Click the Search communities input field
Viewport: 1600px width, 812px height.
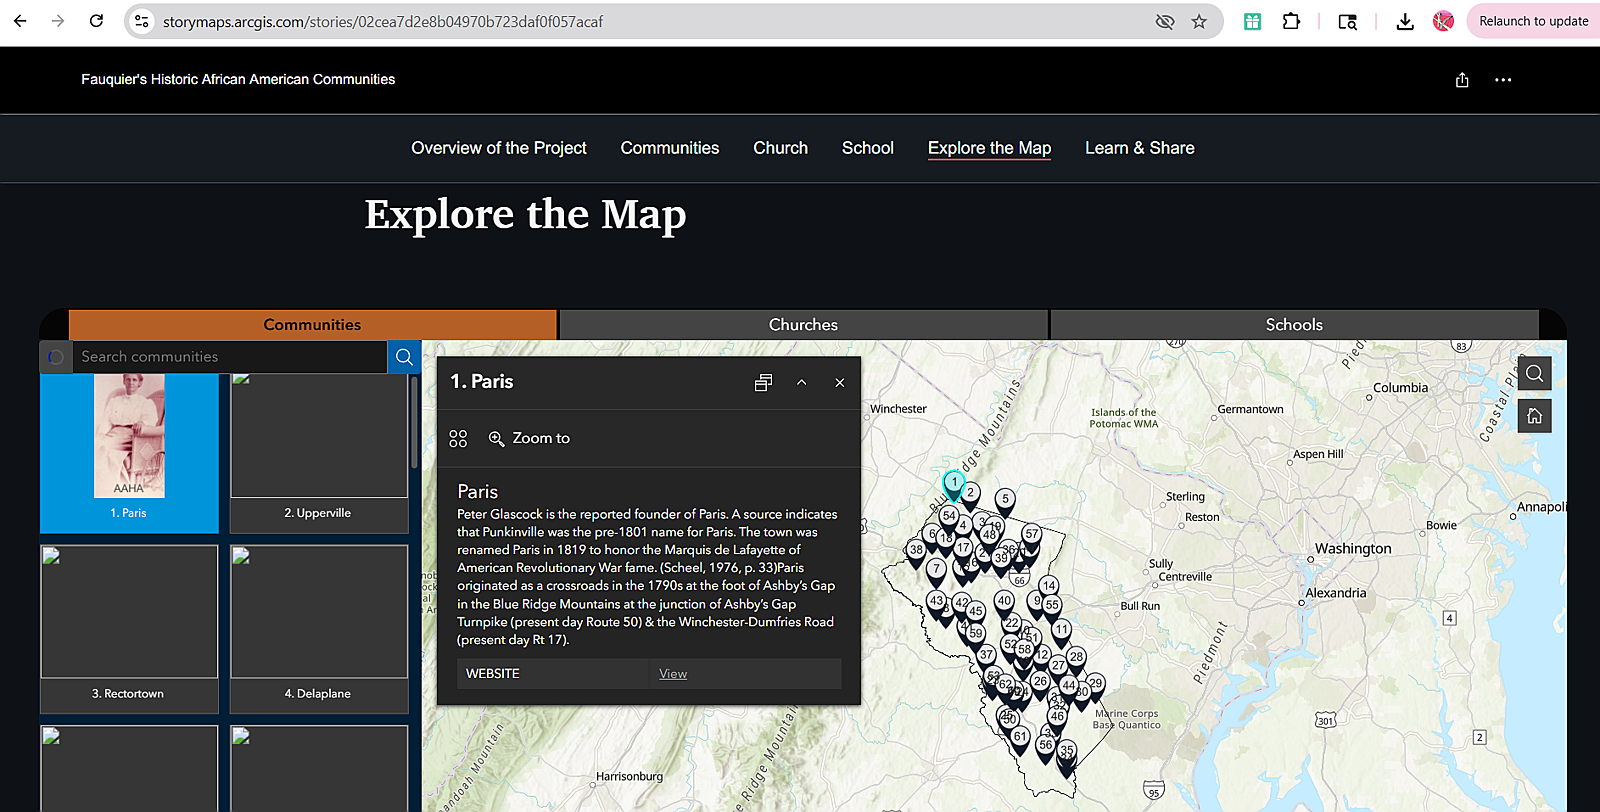pyautogui.click(x=228, y=357)
